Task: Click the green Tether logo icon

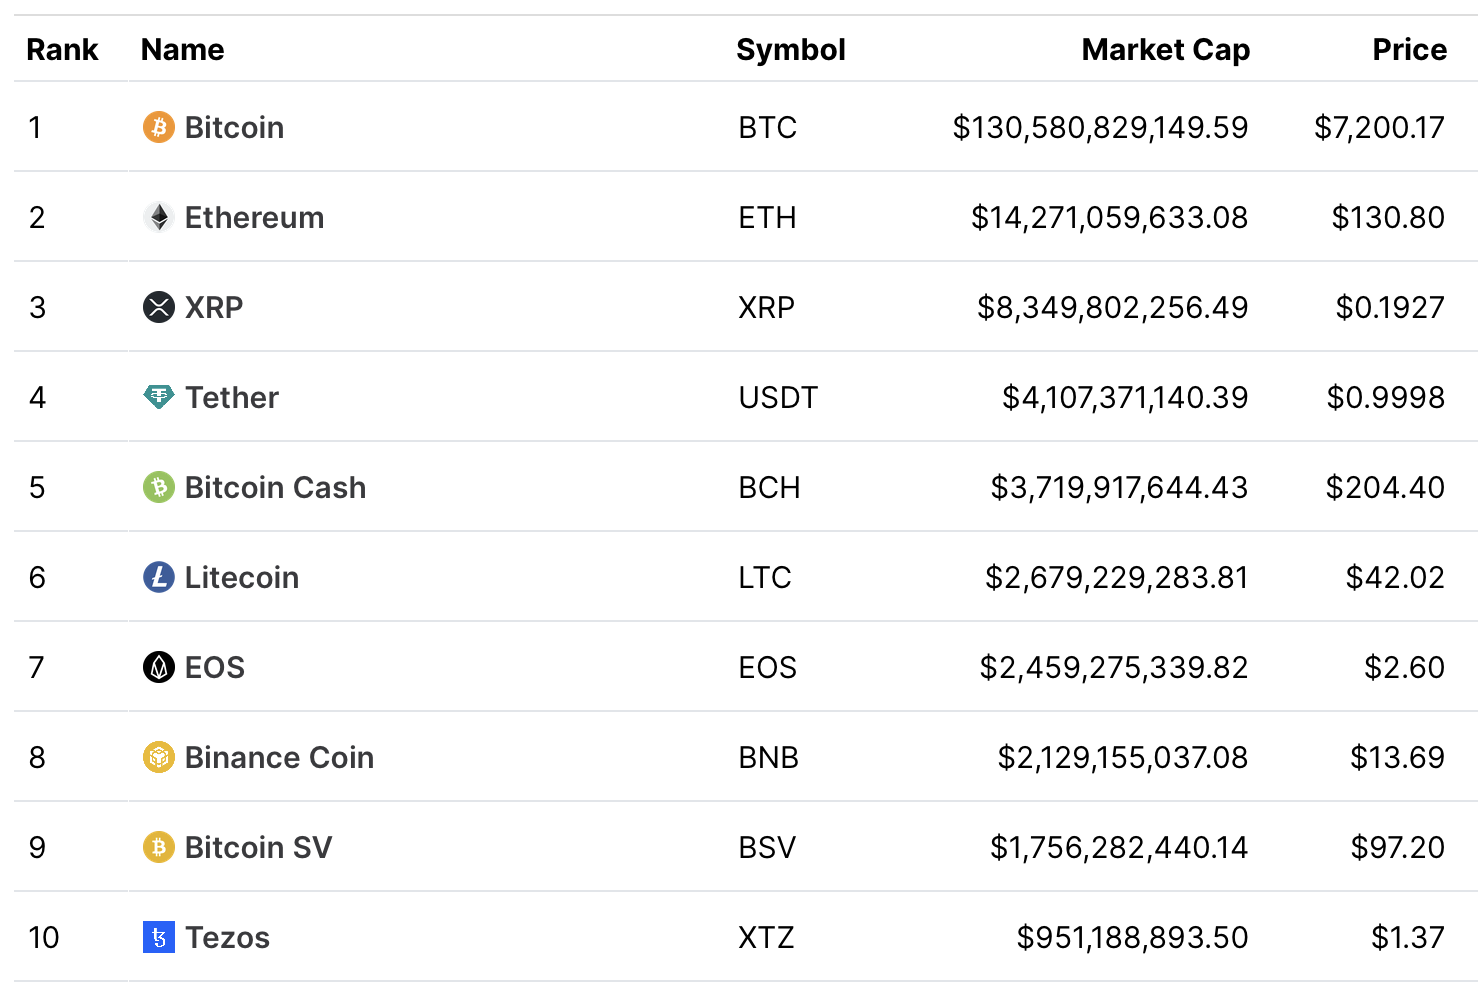Action: (158, 397)
